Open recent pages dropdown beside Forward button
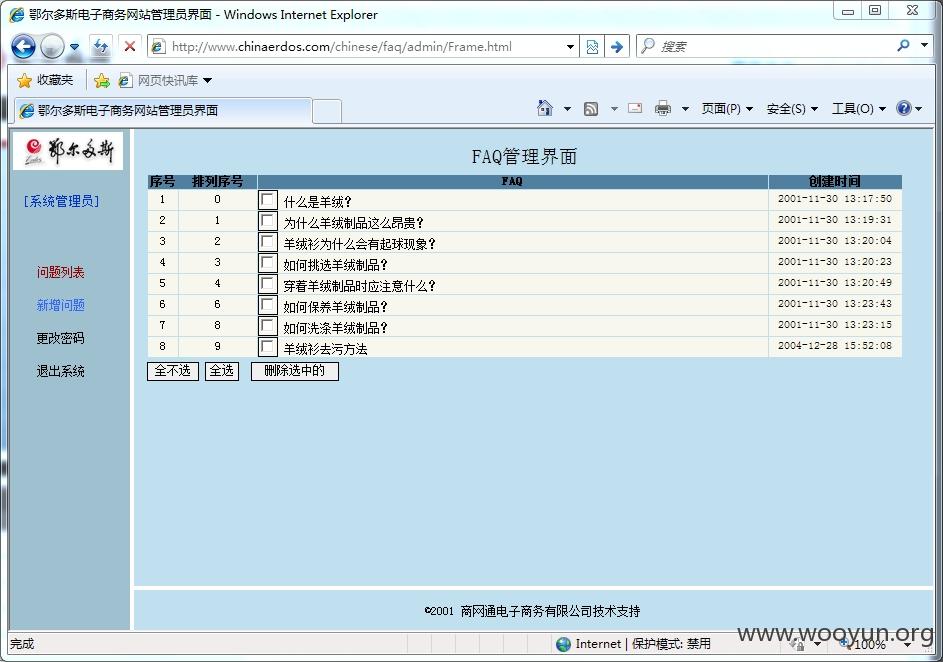Image resolution: width=943 pixels, height=662 pixels. (75, 46)
